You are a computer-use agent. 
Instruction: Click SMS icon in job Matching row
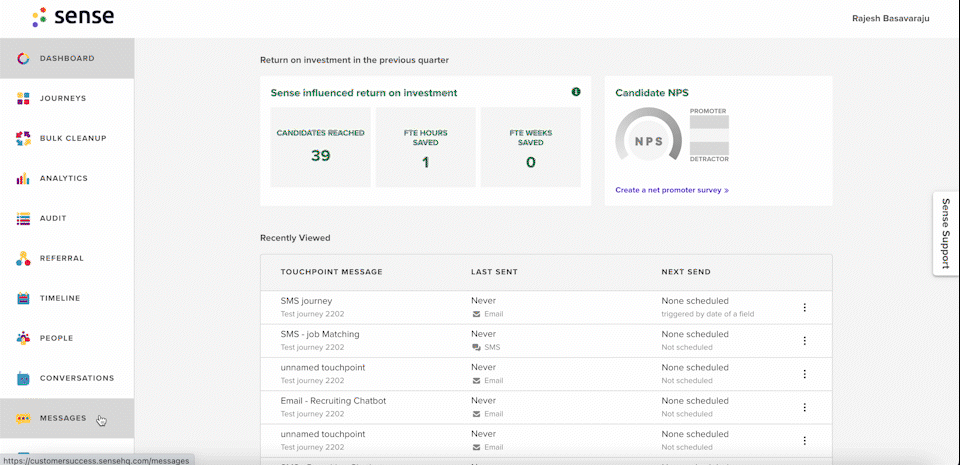coord(476,348)
